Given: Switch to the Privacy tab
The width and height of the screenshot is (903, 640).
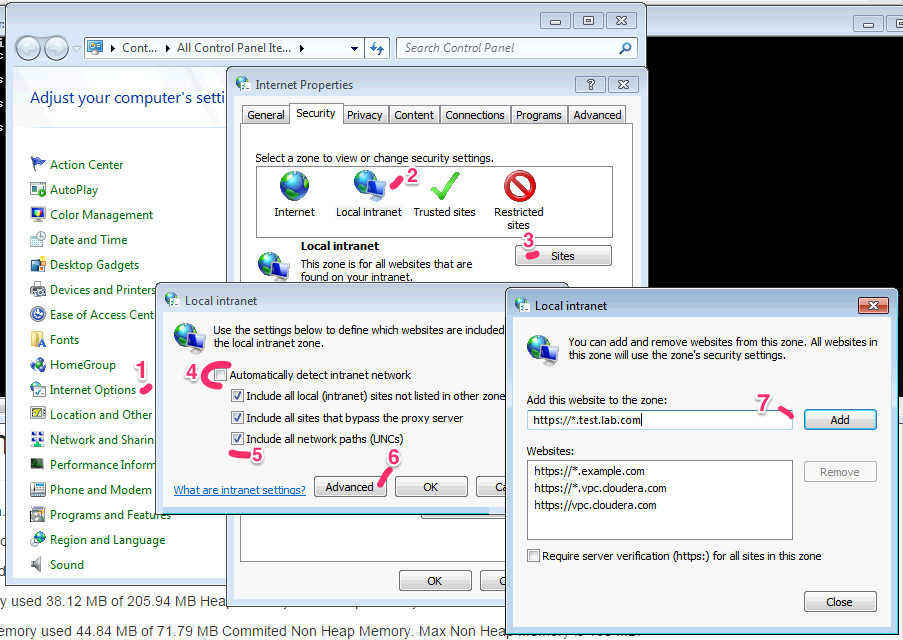Looking at the screenshot, I should (x=365, y=115).
